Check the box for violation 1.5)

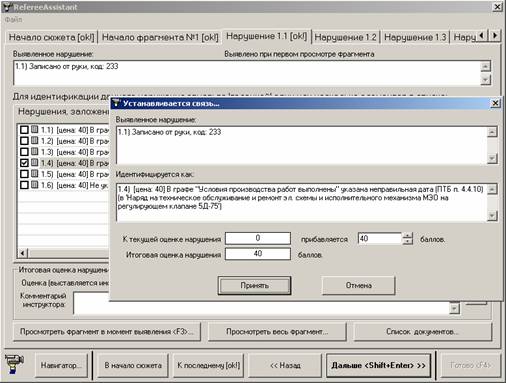(x=24, y=174)
